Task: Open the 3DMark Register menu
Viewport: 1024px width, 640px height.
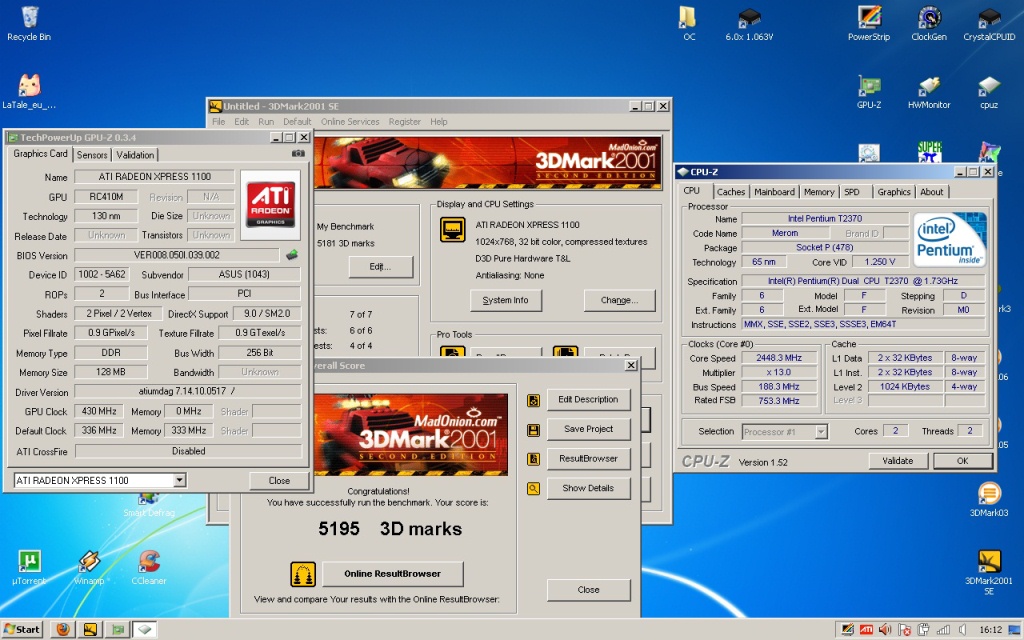Action: [404, 121]
